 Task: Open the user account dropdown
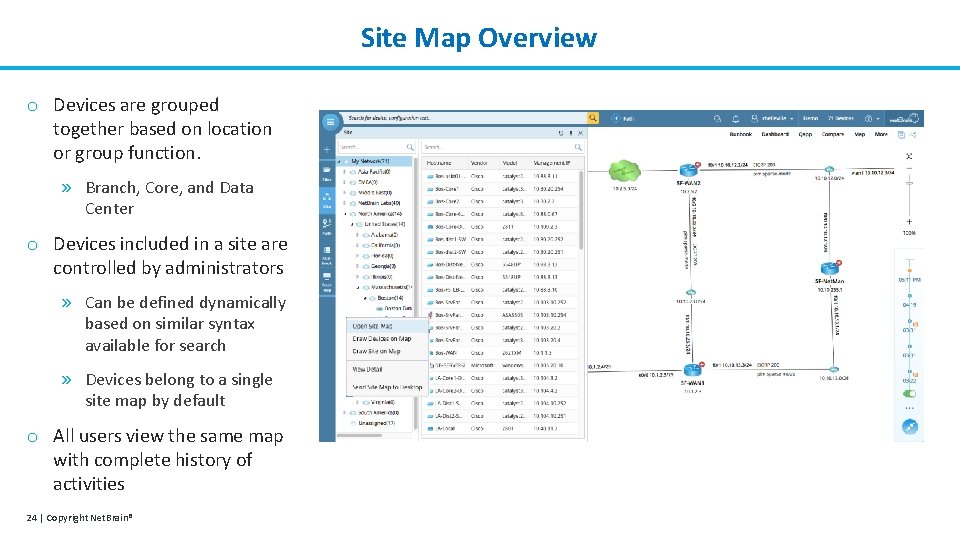tap(772, 118)
